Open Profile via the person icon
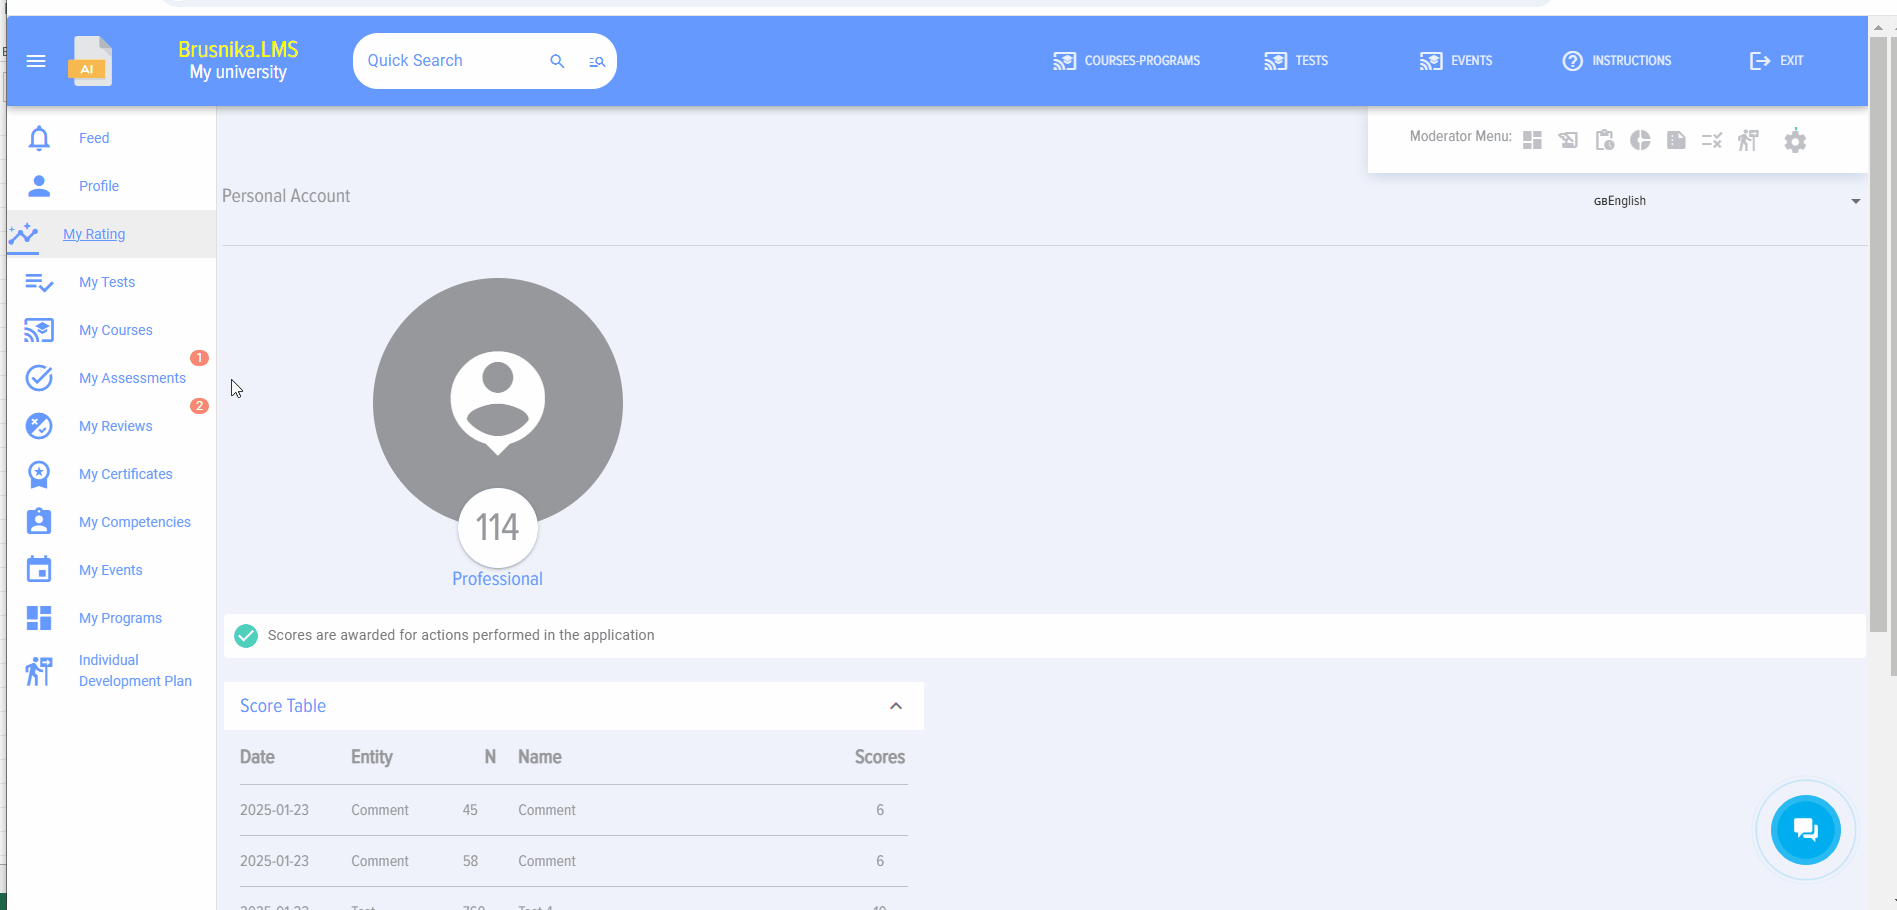The height and width of the screenshot is (910, 1897). coord(39,186)
